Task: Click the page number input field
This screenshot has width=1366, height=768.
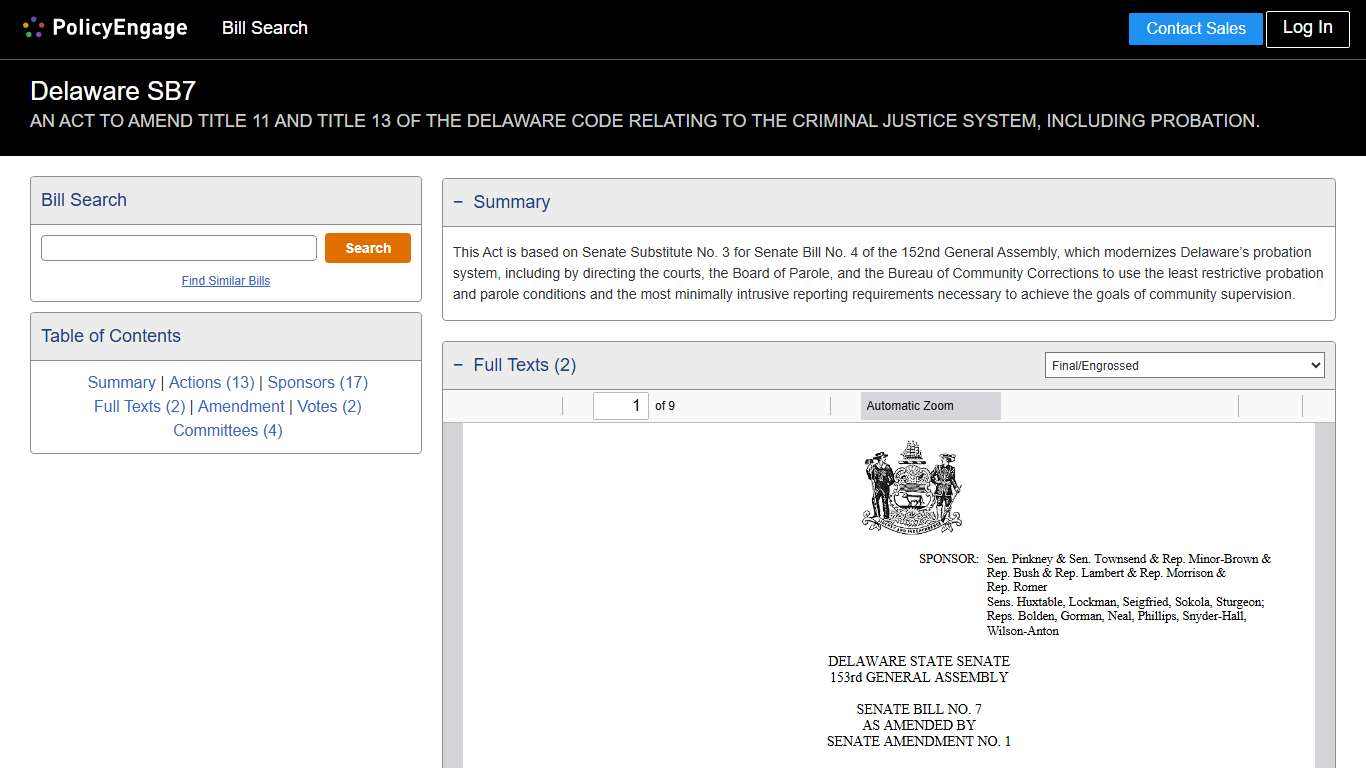Action: [621, 406]
